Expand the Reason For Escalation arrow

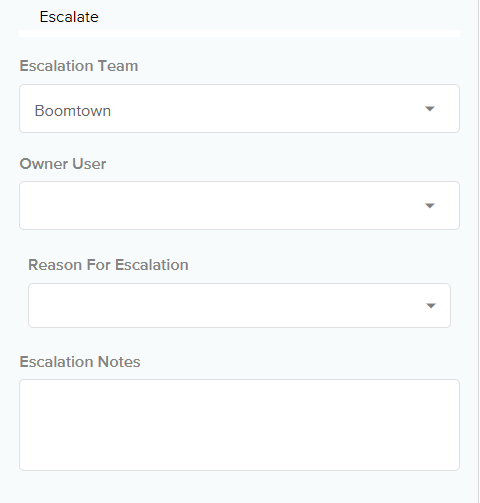click(431, 306)
